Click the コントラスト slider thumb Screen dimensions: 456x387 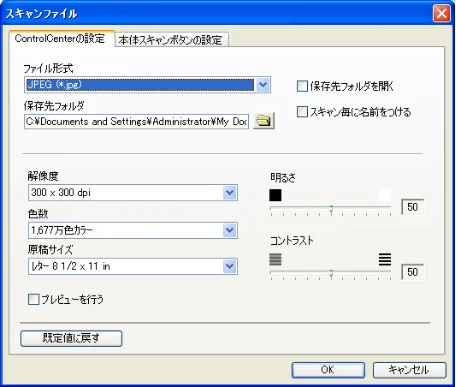[331, 274]
